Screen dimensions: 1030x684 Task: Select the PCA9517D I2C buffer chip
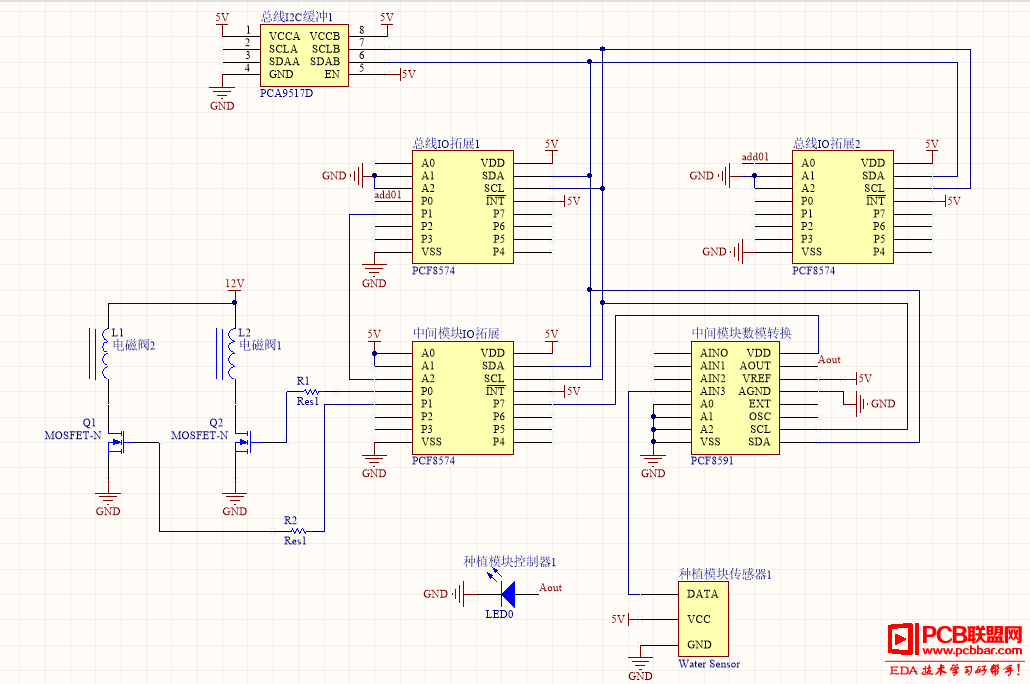[x=304, y=56]
